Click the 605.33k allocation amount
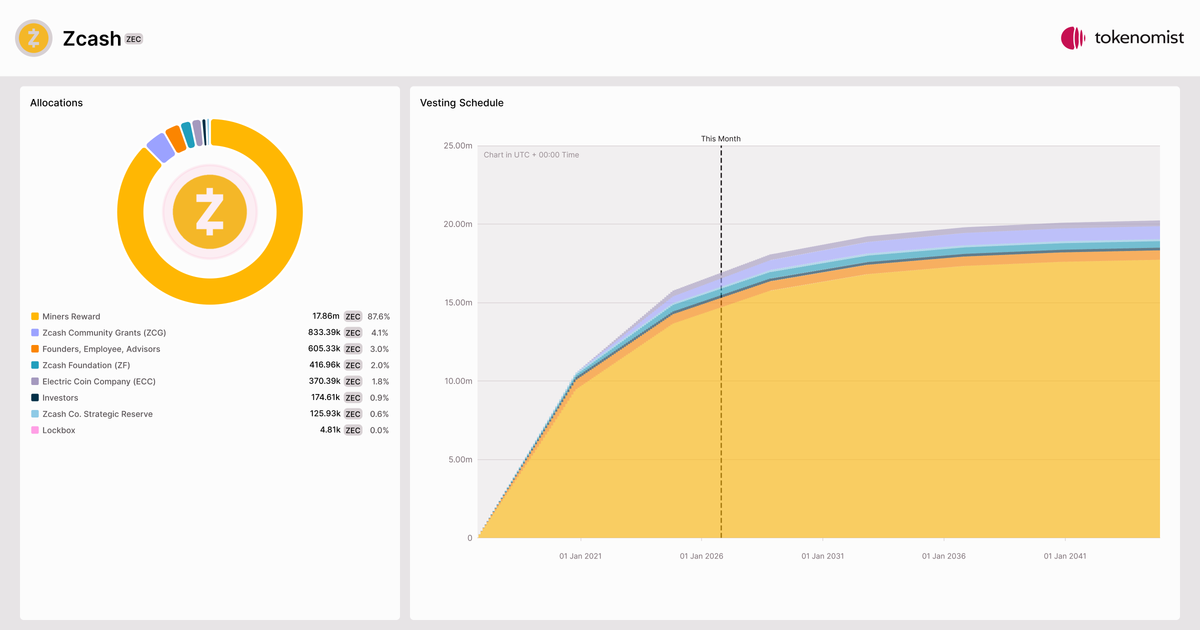 click(x=324, y=349)
